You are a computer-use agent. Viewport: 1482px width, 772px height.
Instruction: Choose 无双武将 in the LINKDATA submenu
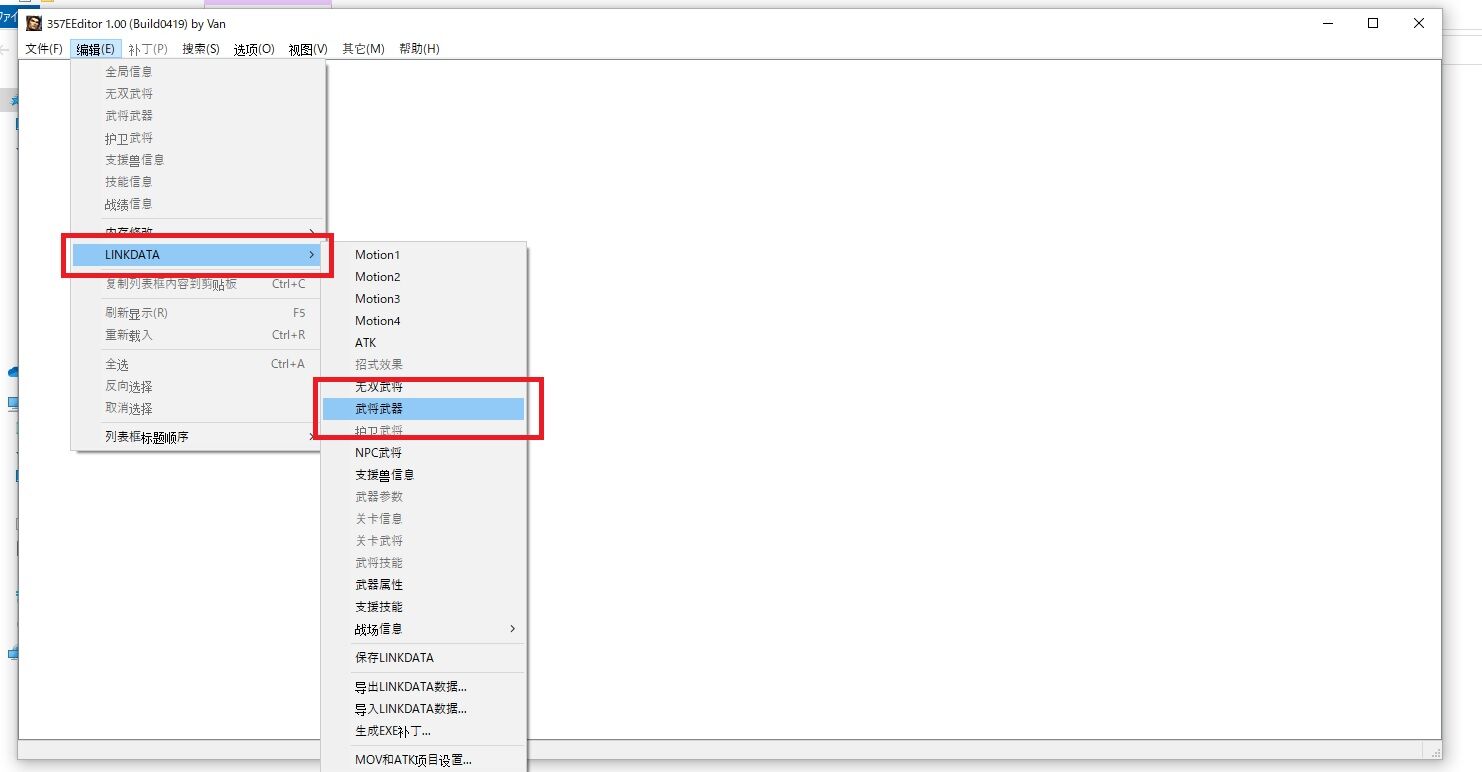(425, 387)
